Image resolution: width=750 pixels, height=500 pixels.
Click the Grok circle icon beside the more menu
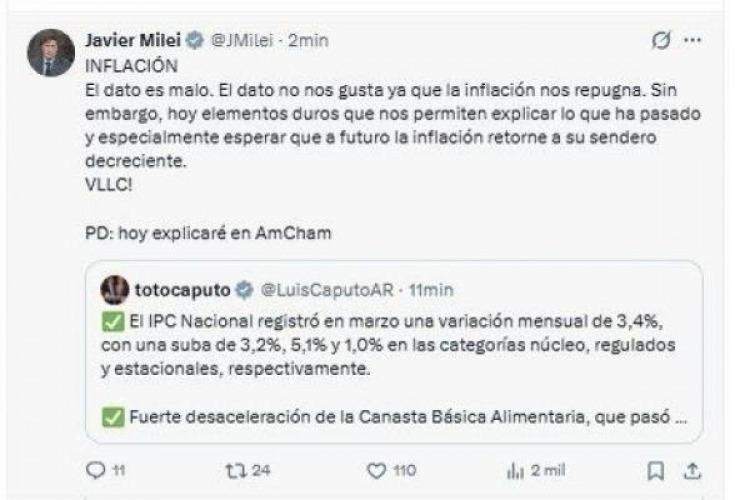pyautogui.click(x=659, y=41)
